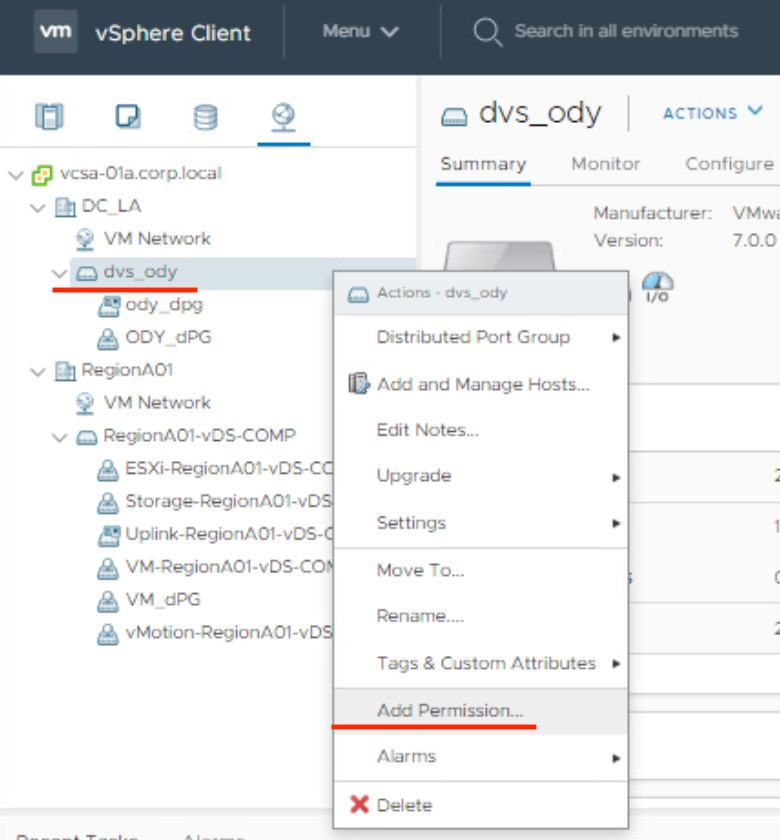Image resolution: width=780 pixels, height=840 pixels.
Task: Collapse the dvs_ody switch node
Action: coord(59,273)
